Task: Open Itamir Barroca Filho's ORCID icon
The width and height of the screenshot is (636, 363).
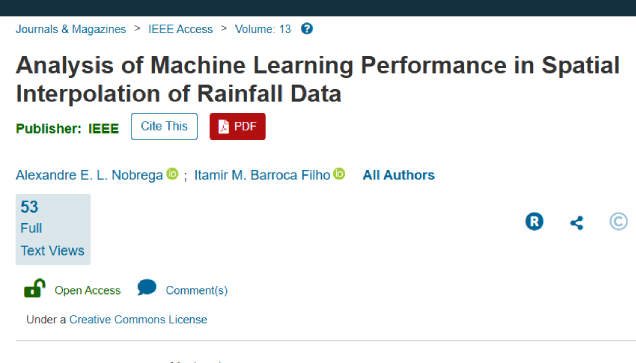Action: click(x=339, y=174)
